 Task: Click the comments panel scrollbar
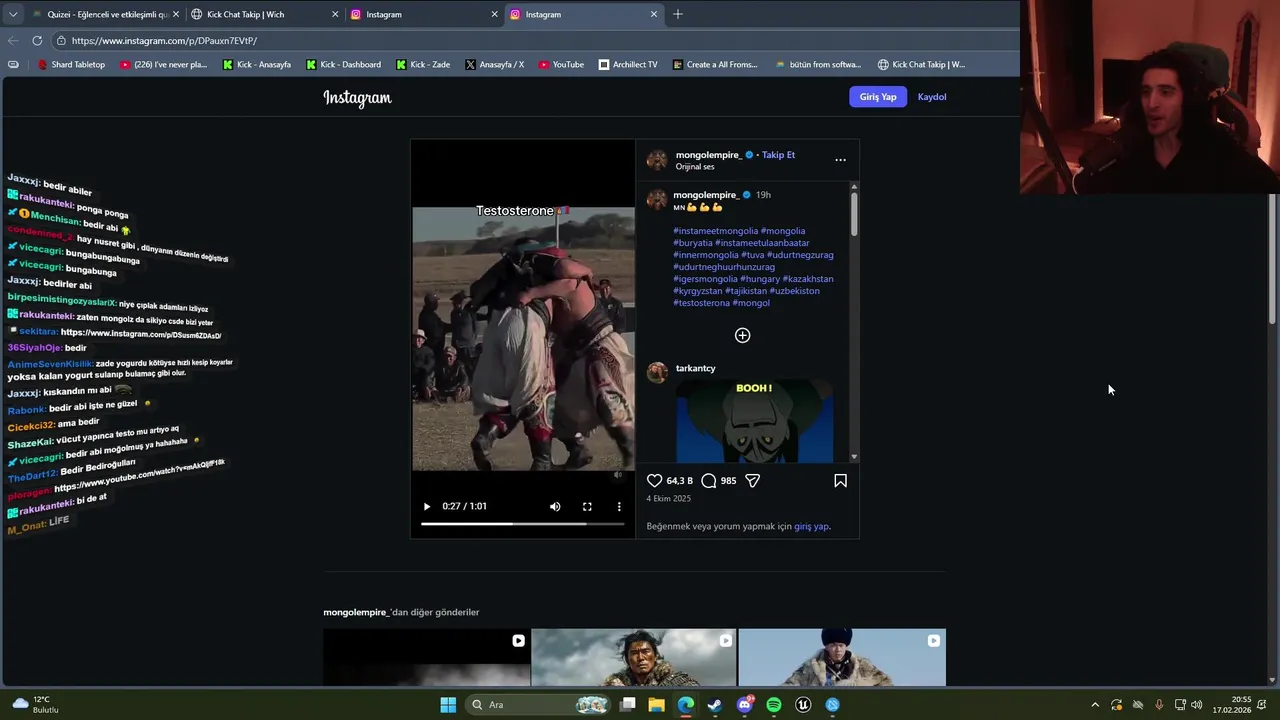pos(854,212)
